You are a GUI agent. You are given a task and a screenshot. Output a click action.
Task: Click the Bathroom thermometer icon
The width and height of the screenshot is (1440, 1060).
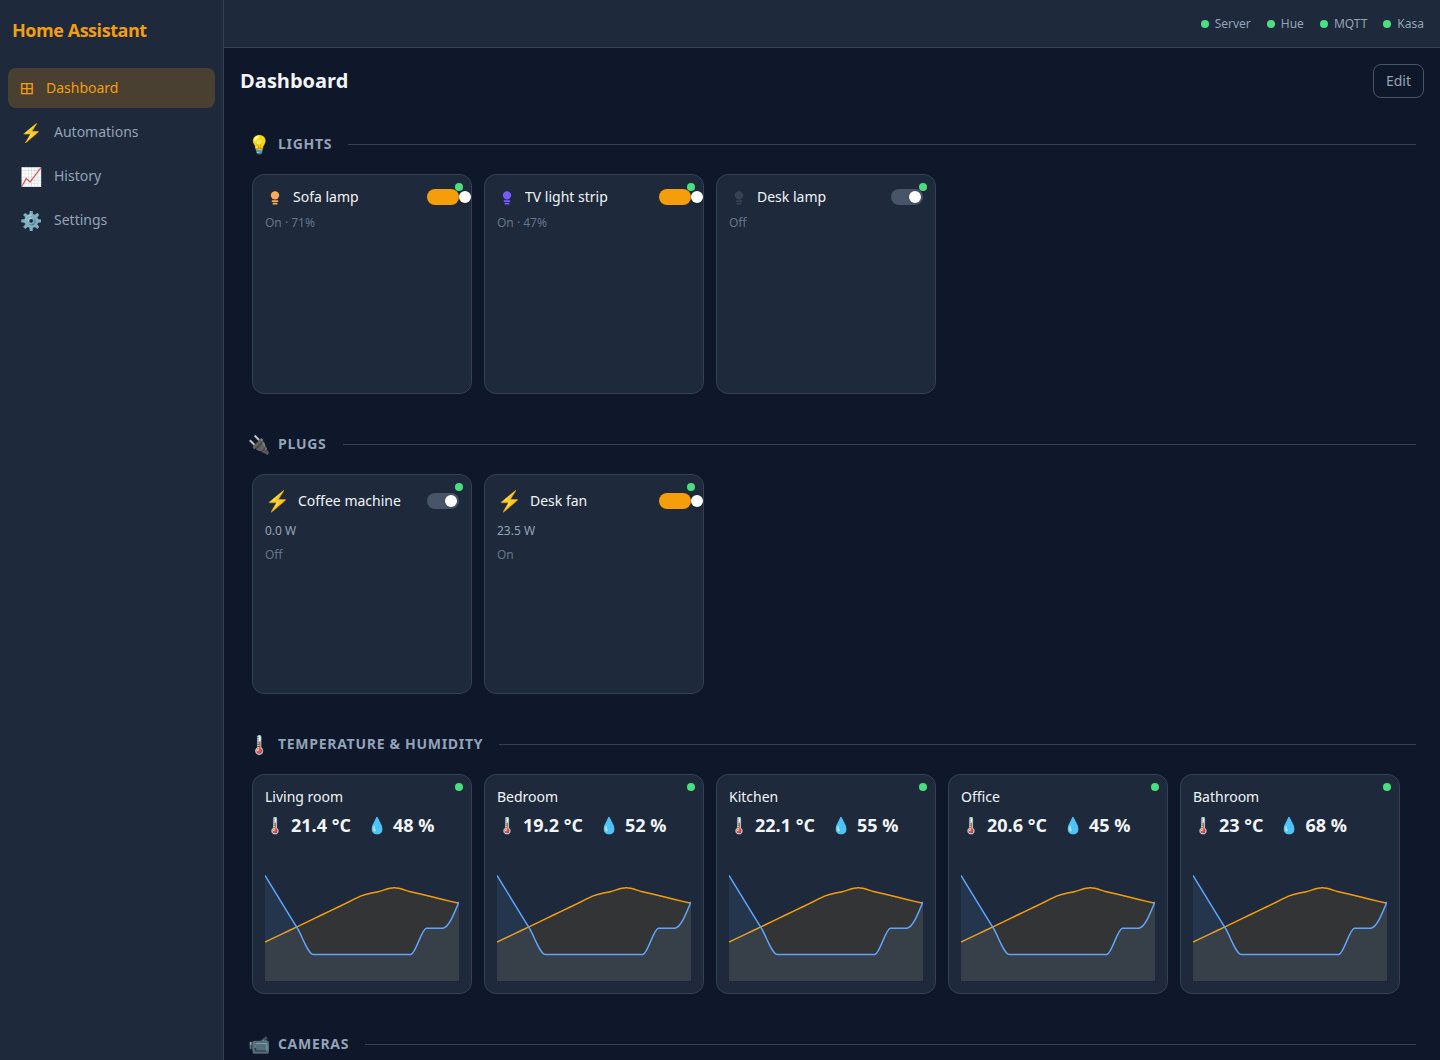[x=1203, y=826]
